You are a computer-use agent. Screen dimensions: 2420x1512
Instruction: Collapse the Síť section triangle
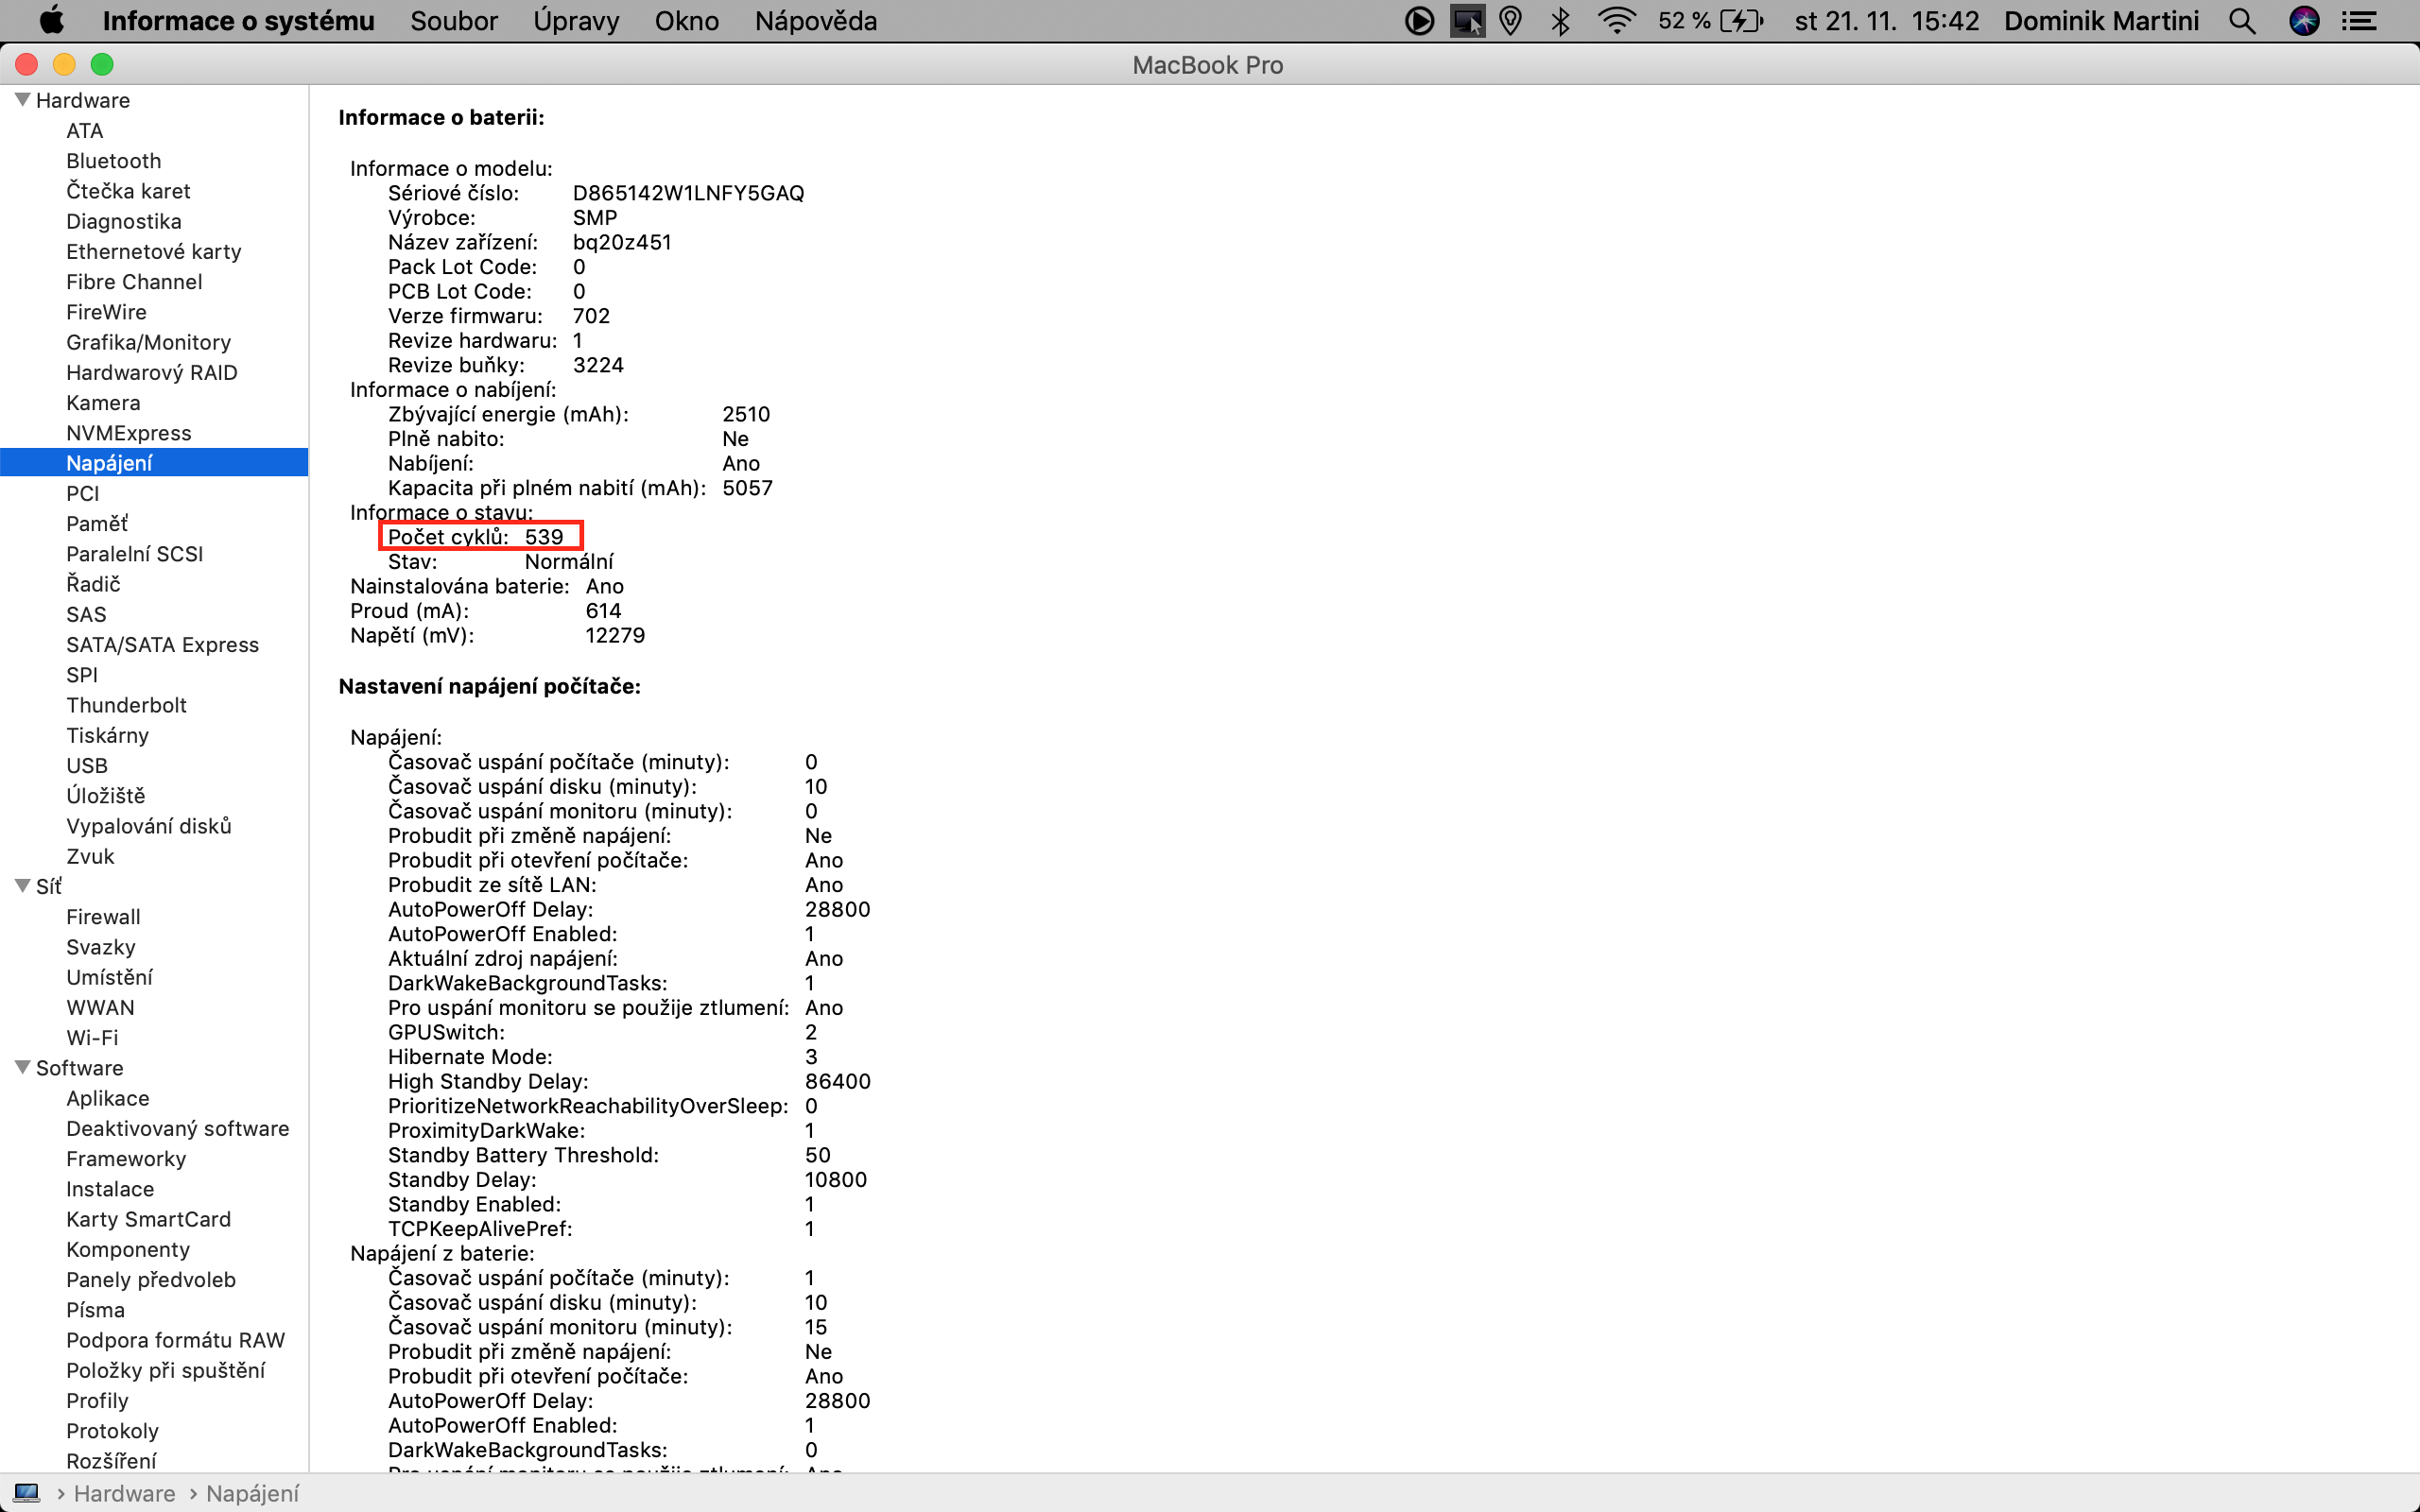coord(22,886)
